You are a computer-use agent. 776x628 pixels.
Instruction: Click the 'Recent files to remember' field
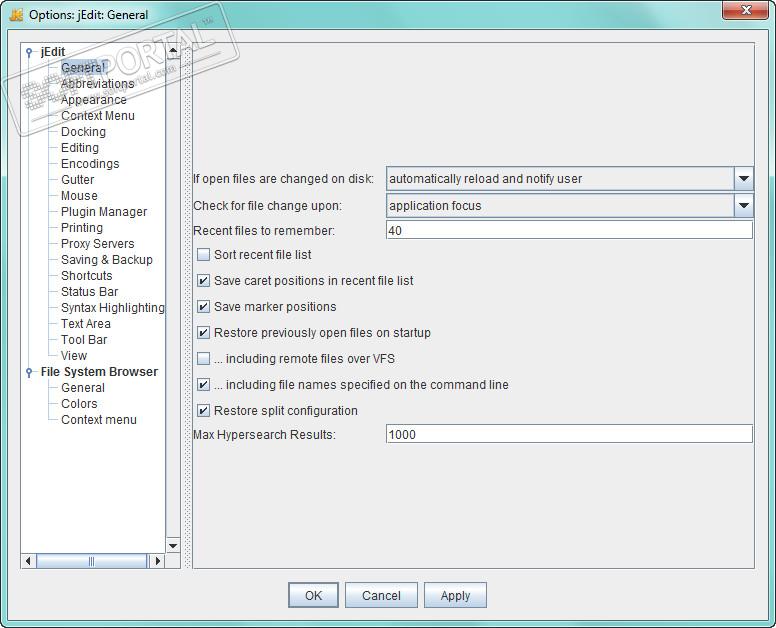[569, 230]
